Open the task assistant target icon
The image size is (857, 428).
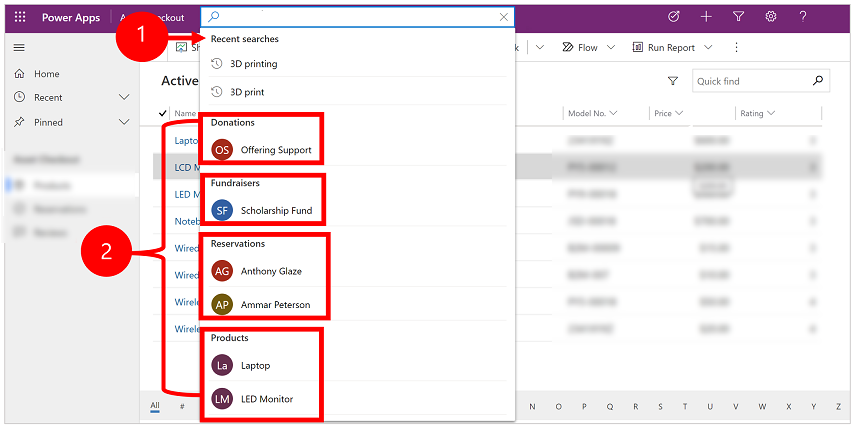(x=674, y=17)
